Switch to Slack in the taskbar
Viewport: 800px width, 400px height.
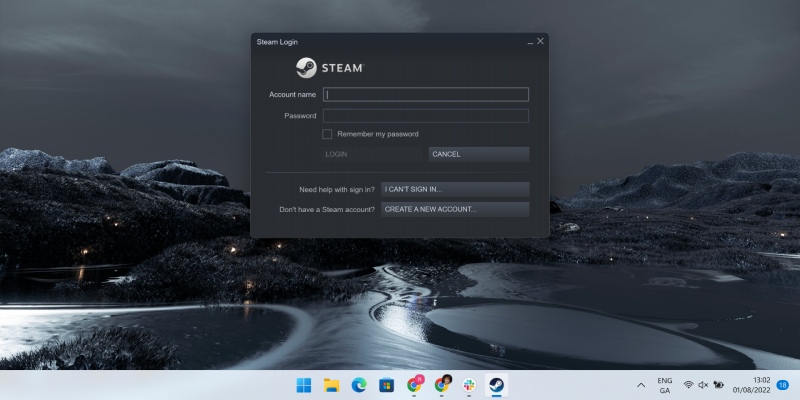click(469, 385)
